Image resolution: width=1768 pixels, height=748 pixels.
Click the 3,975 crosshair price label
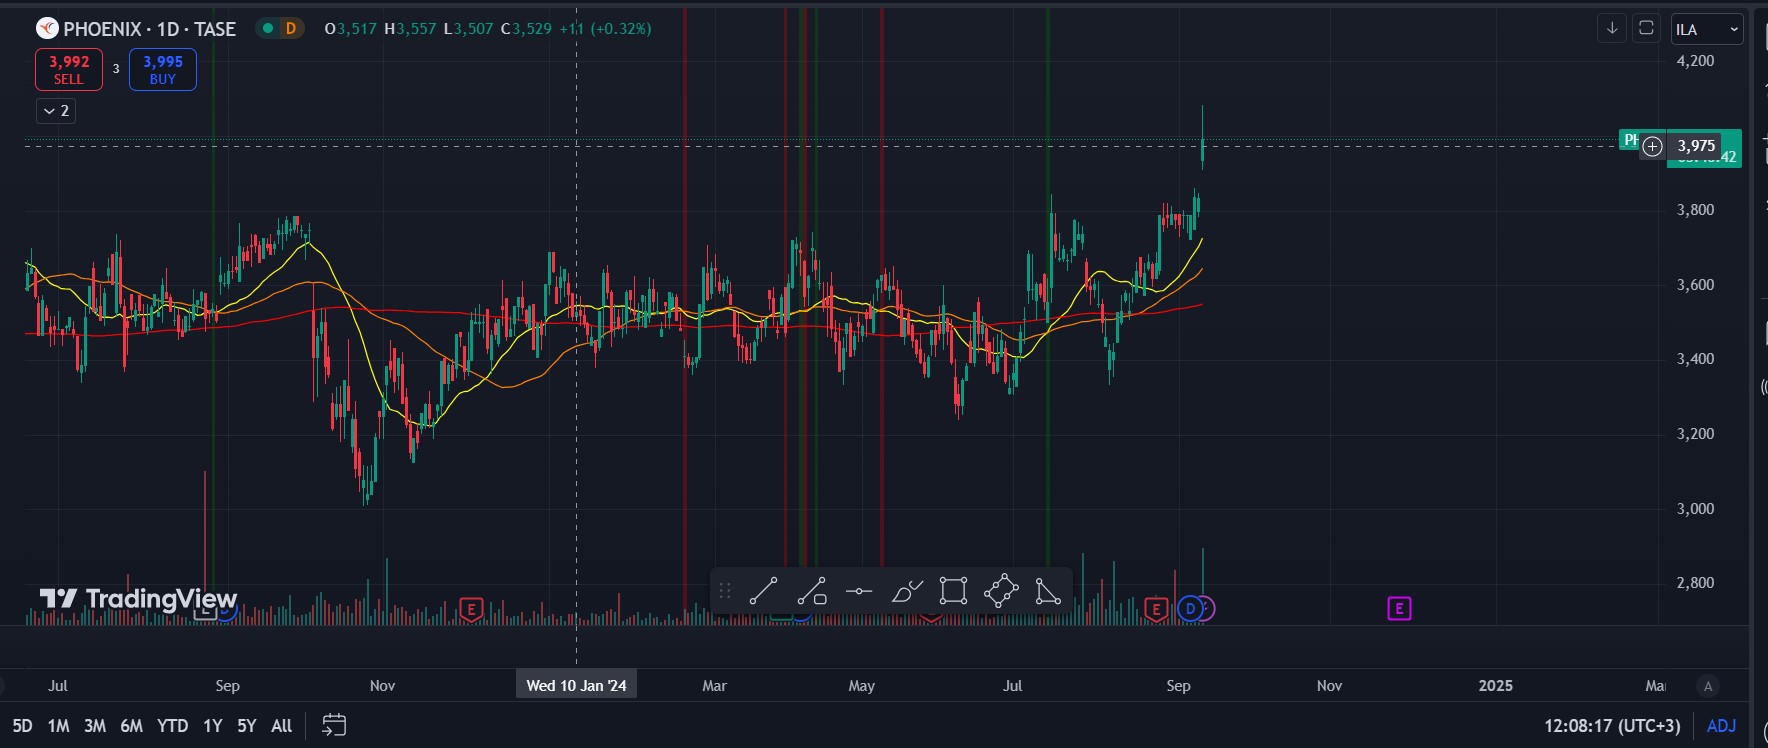(1697, 146)
